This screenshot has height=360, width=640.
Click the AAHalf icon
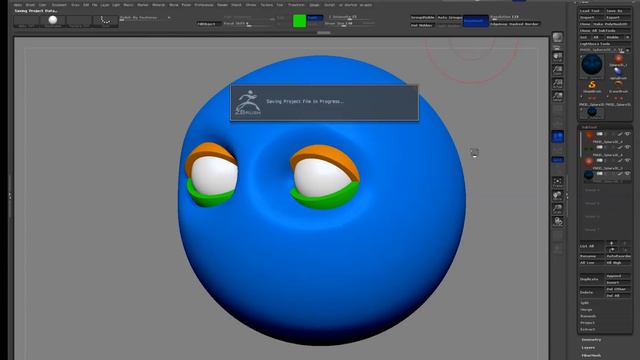[558, 97]
